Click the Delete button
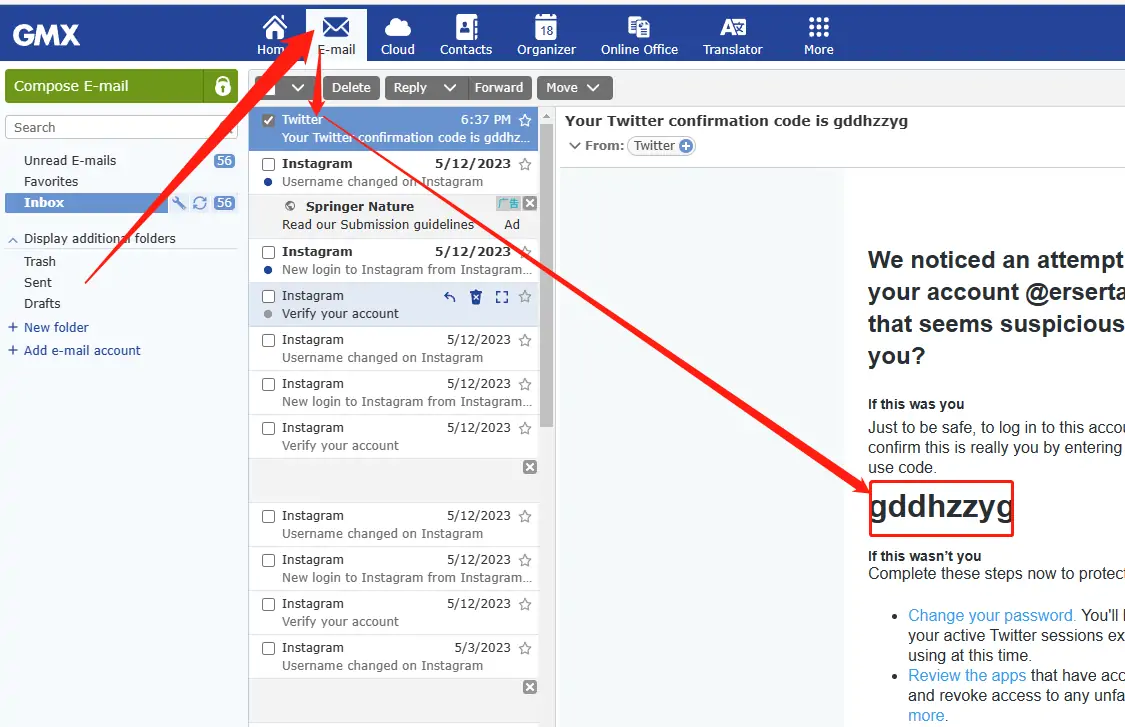Screen dimensions: 1125x727 [x=351, y=88]
